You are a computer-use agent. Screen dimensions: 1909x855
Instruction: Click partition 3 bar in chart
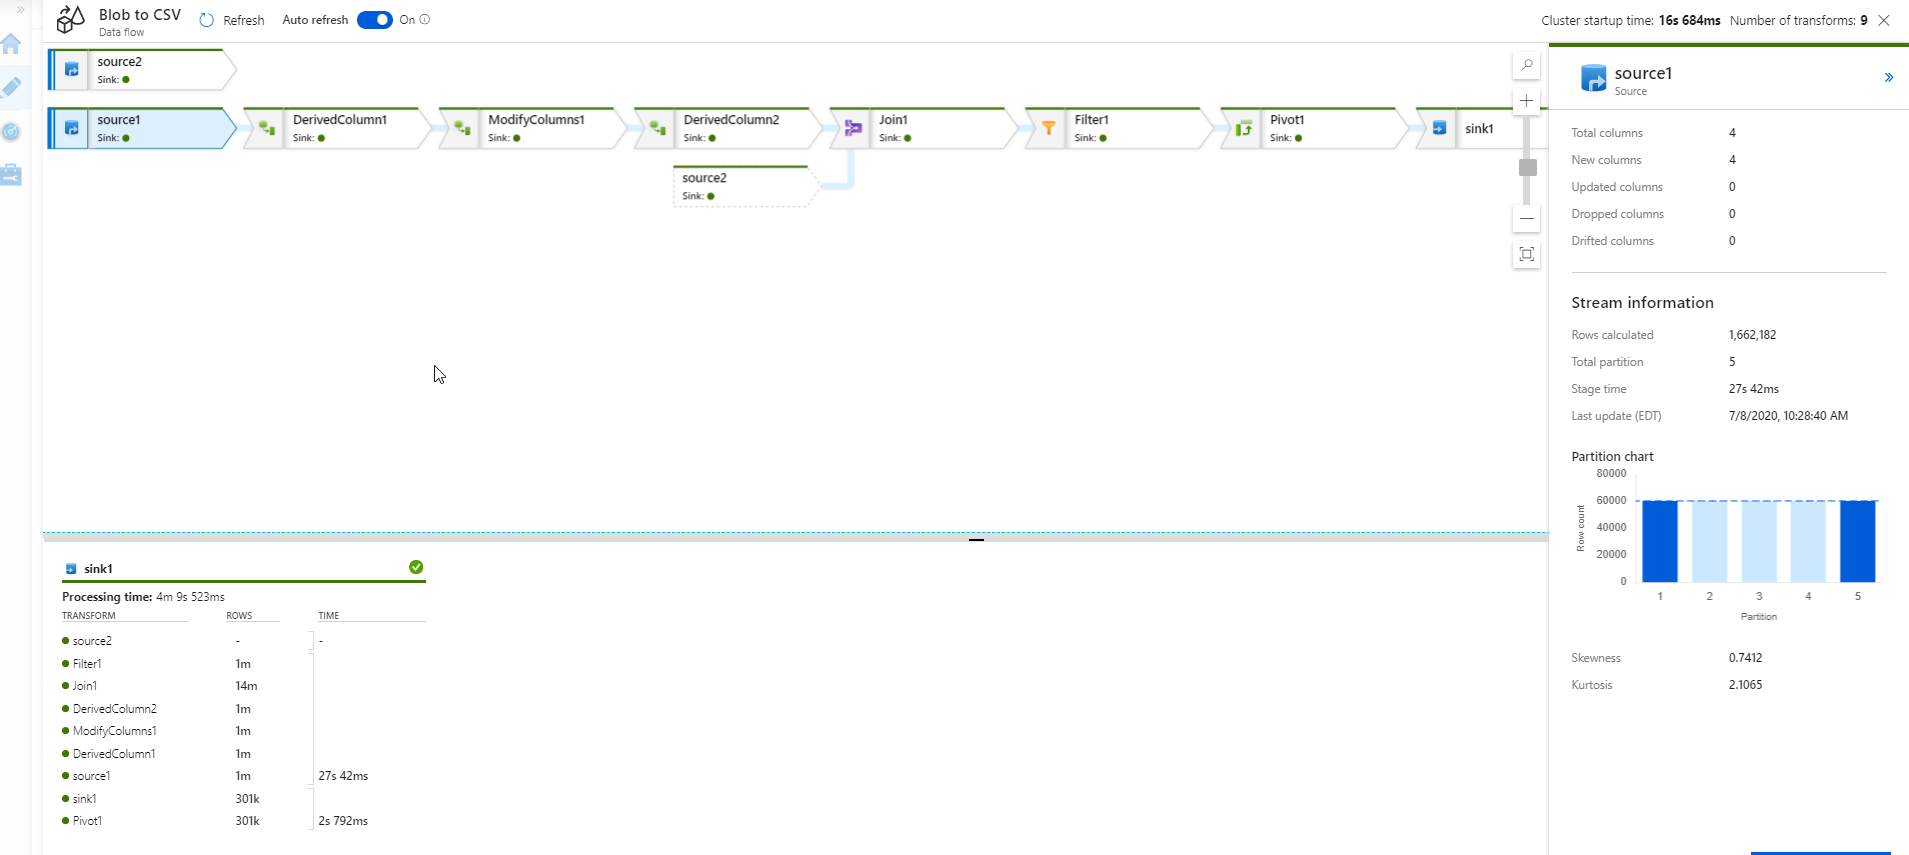(1759, 541)
